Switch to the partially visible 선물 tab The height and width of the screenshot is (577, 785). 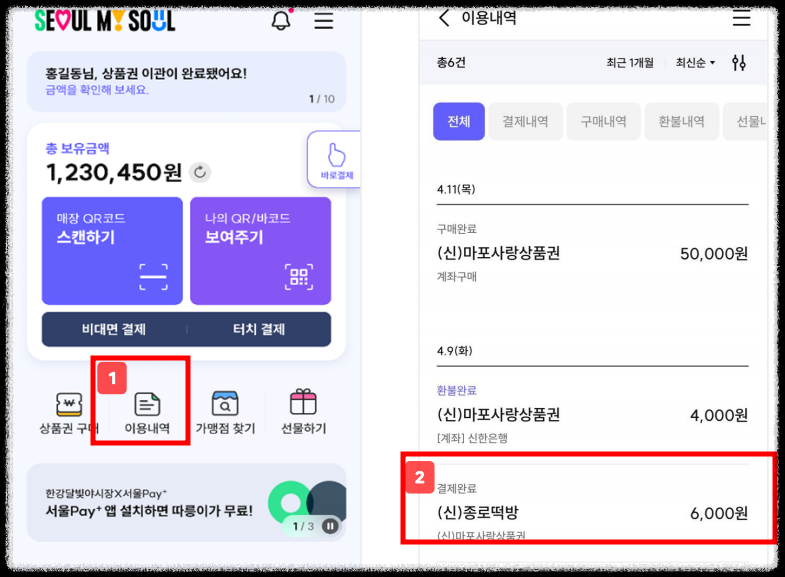pyautogui.click(x=745, y=122)
